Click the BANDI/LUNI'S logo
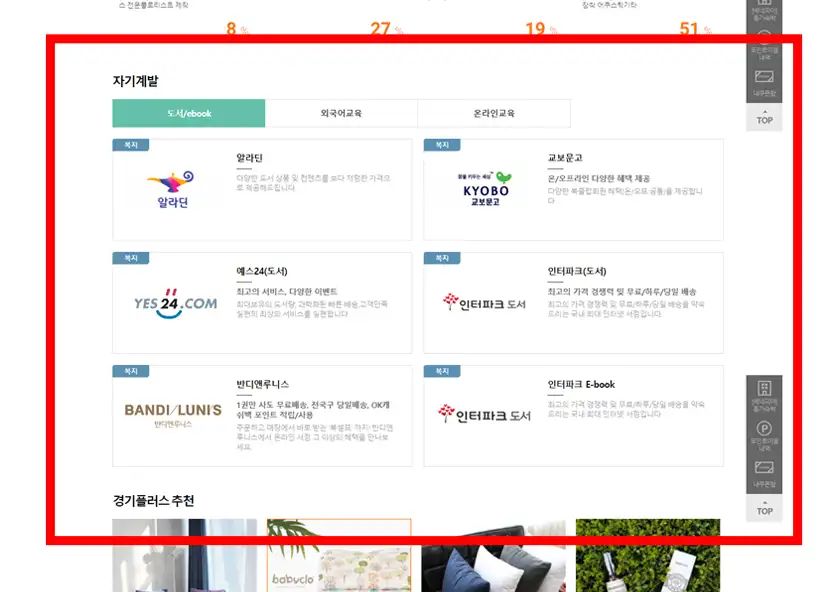This screenshot has height=592, width=836. (x=173, y=415)
